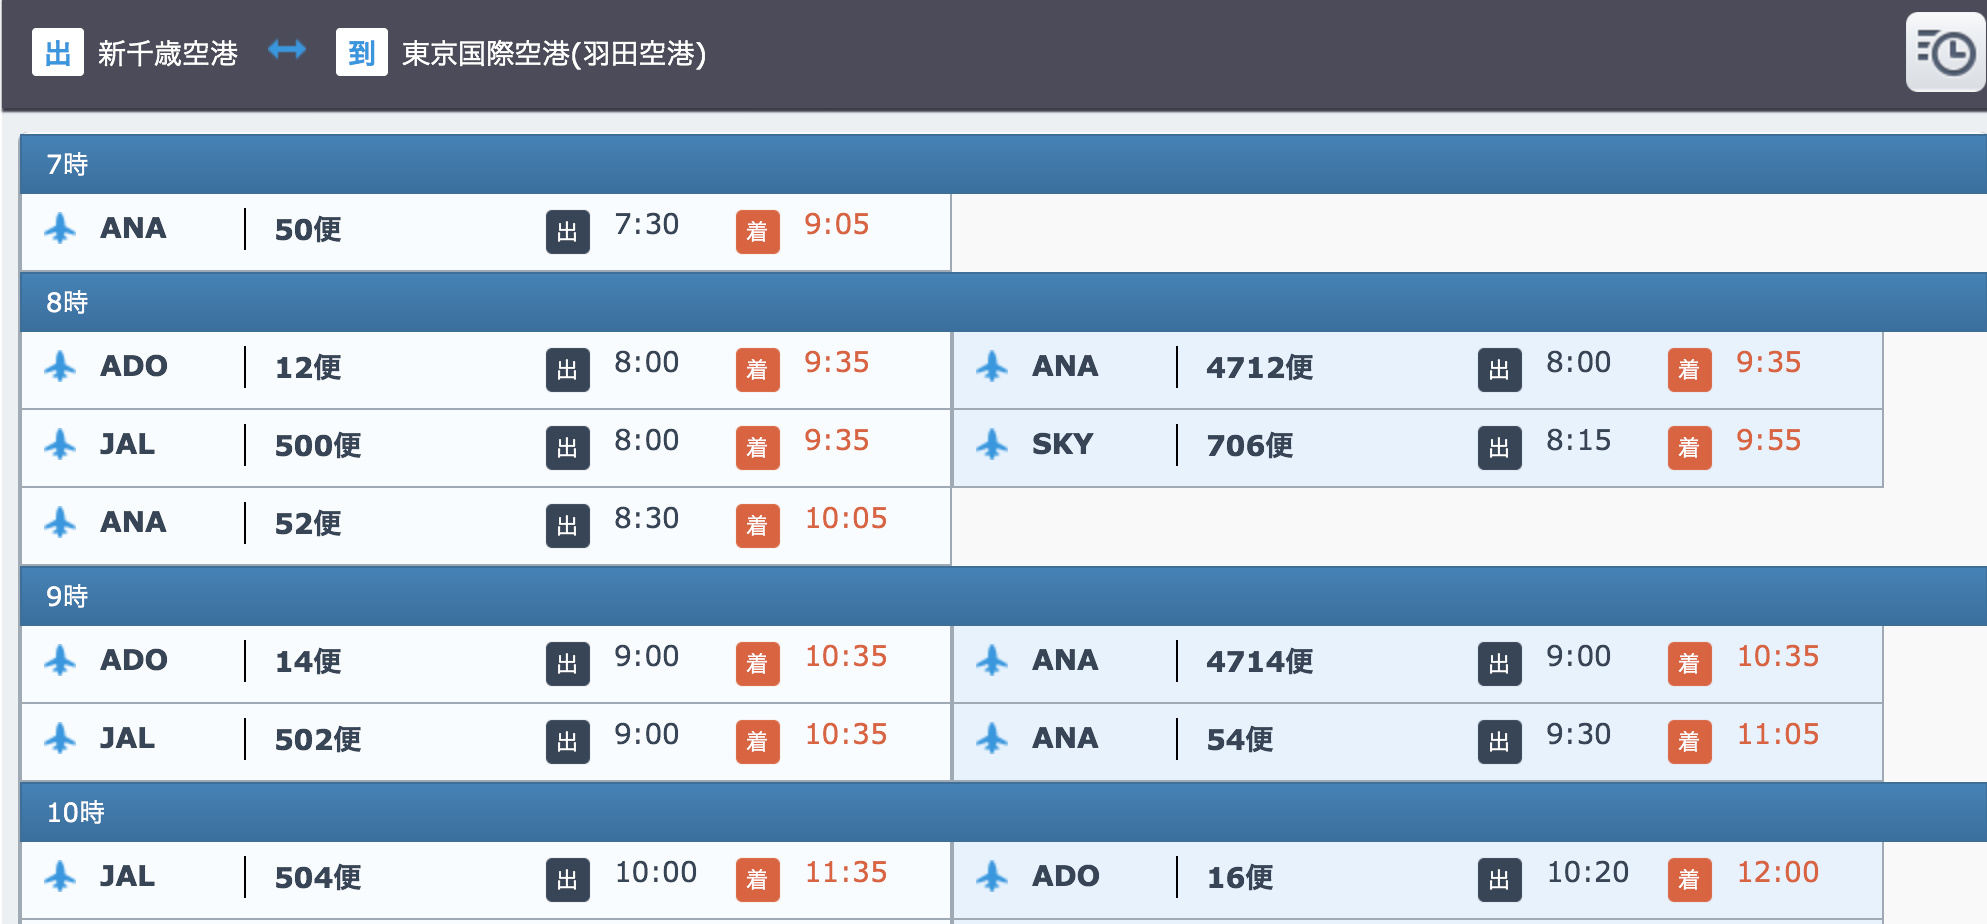Select arrival airport 東京国際空港(羽田空港)
This screenshot has width=1987, height=924.
coord(553,53)
